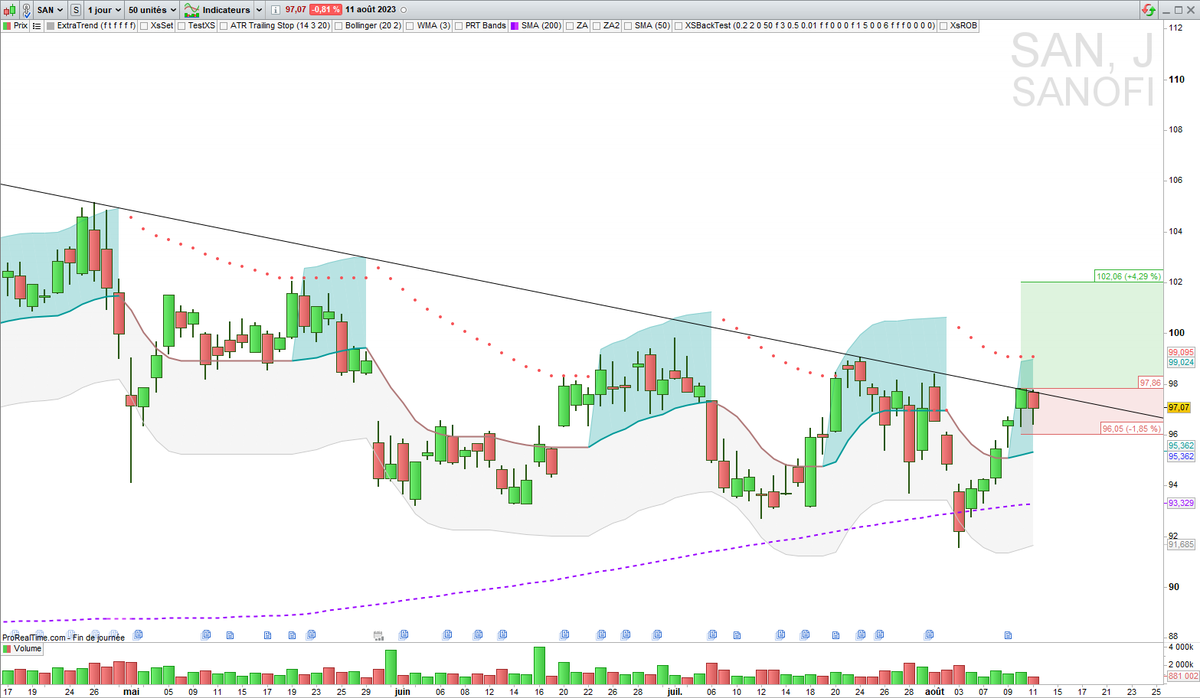This screenshot has height=698, width=1200.
Task: Click the 91,685 gray axis value tag
Action: [1180, 544]
